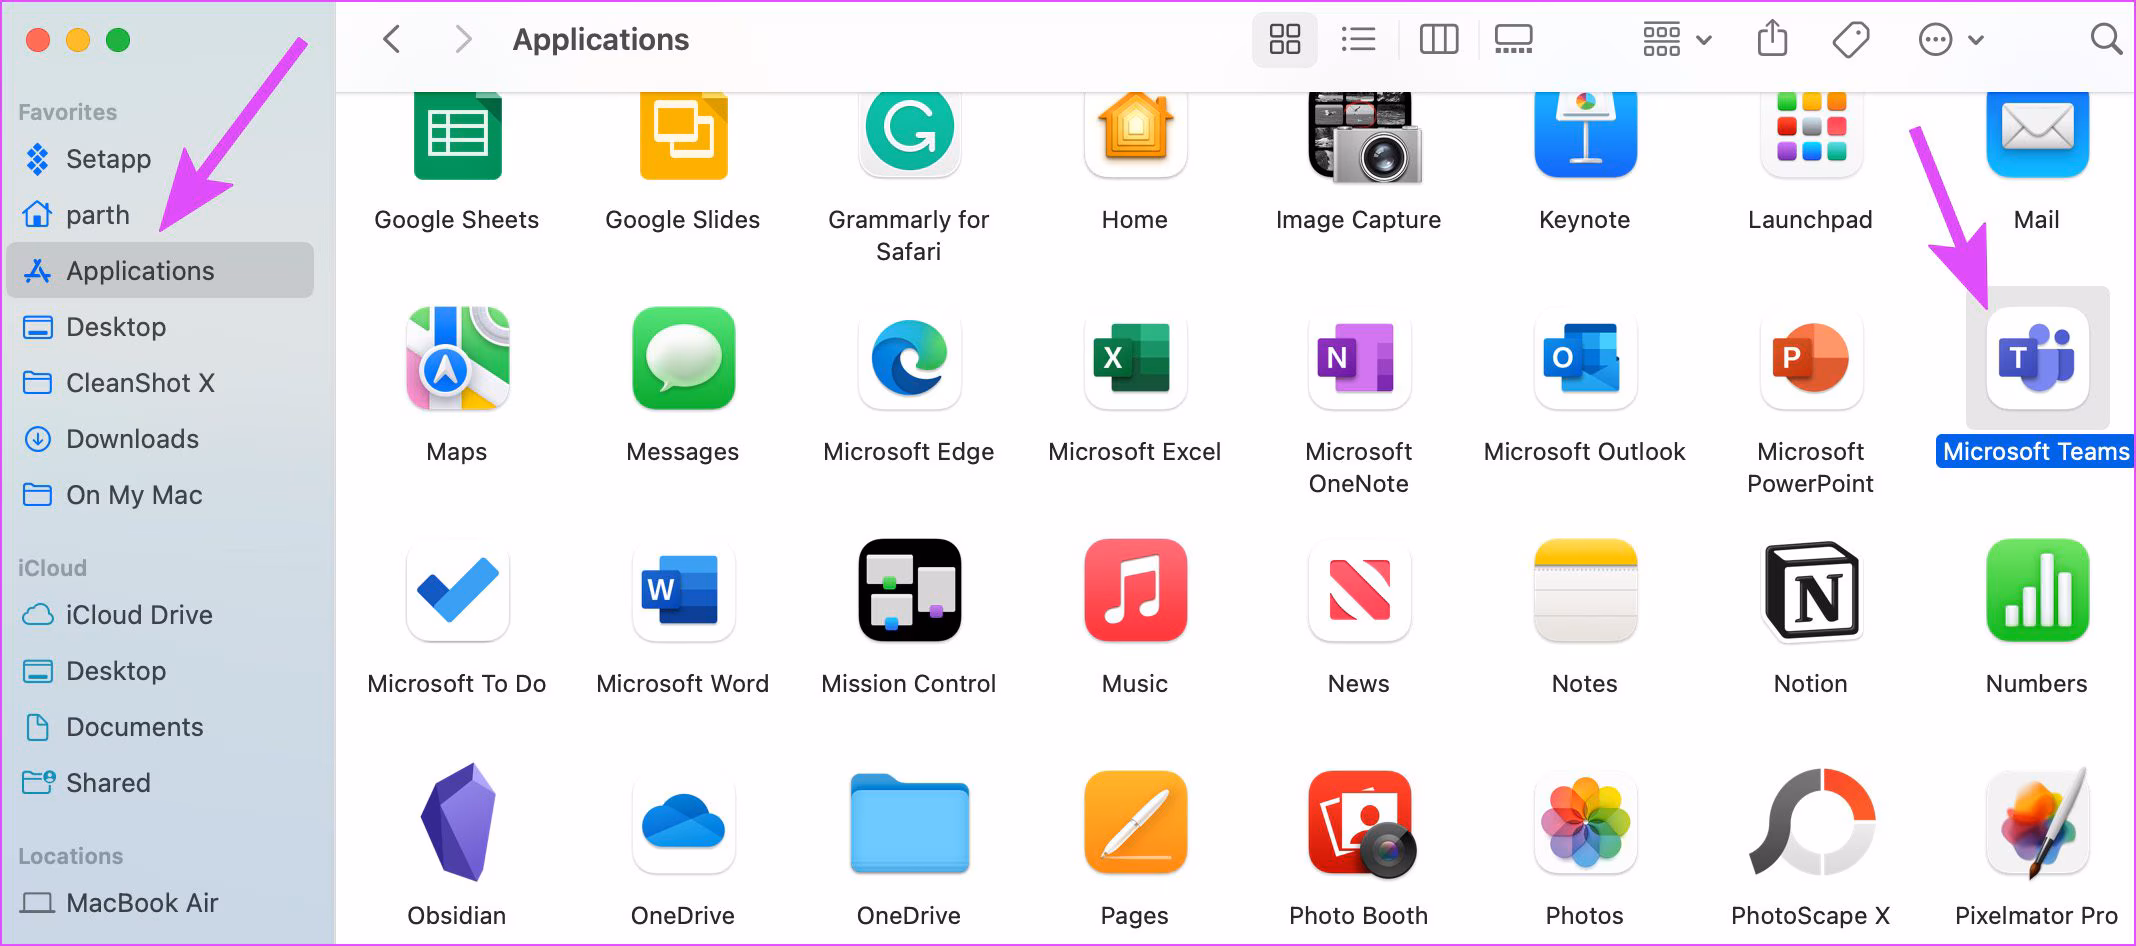
Task: Click the "Microsoft Teams" highlighted label
Action: coord(2036,452)
